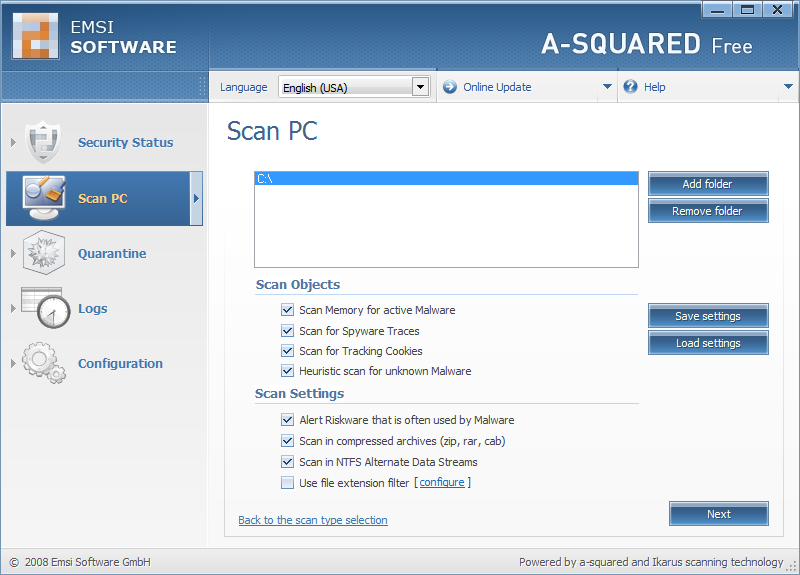Toggle Scan in NTFS Alternate Data Streams

coord(287,462)
